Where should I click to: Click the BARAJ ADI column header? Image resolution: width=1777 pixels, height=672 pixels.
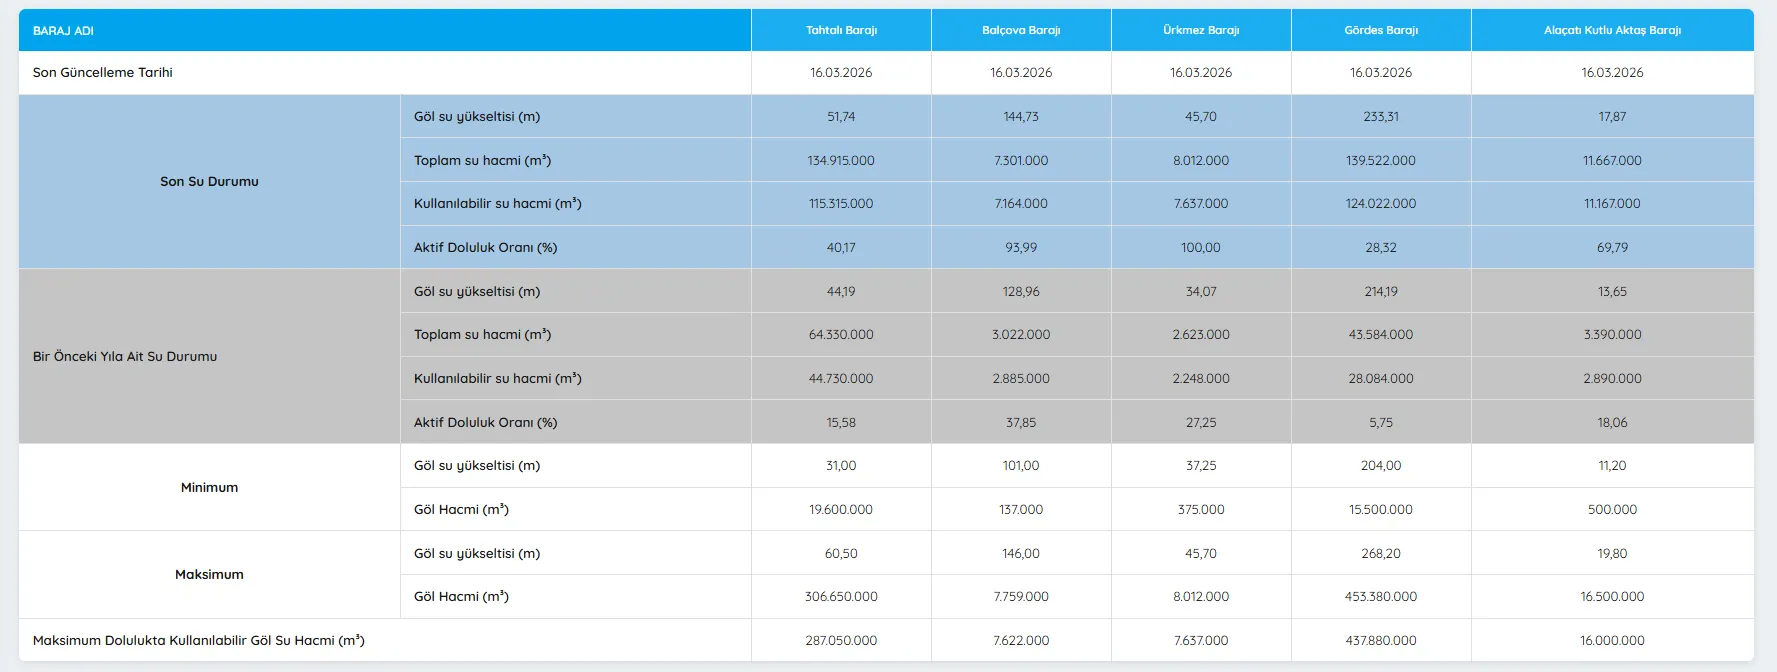coord(63,31)
